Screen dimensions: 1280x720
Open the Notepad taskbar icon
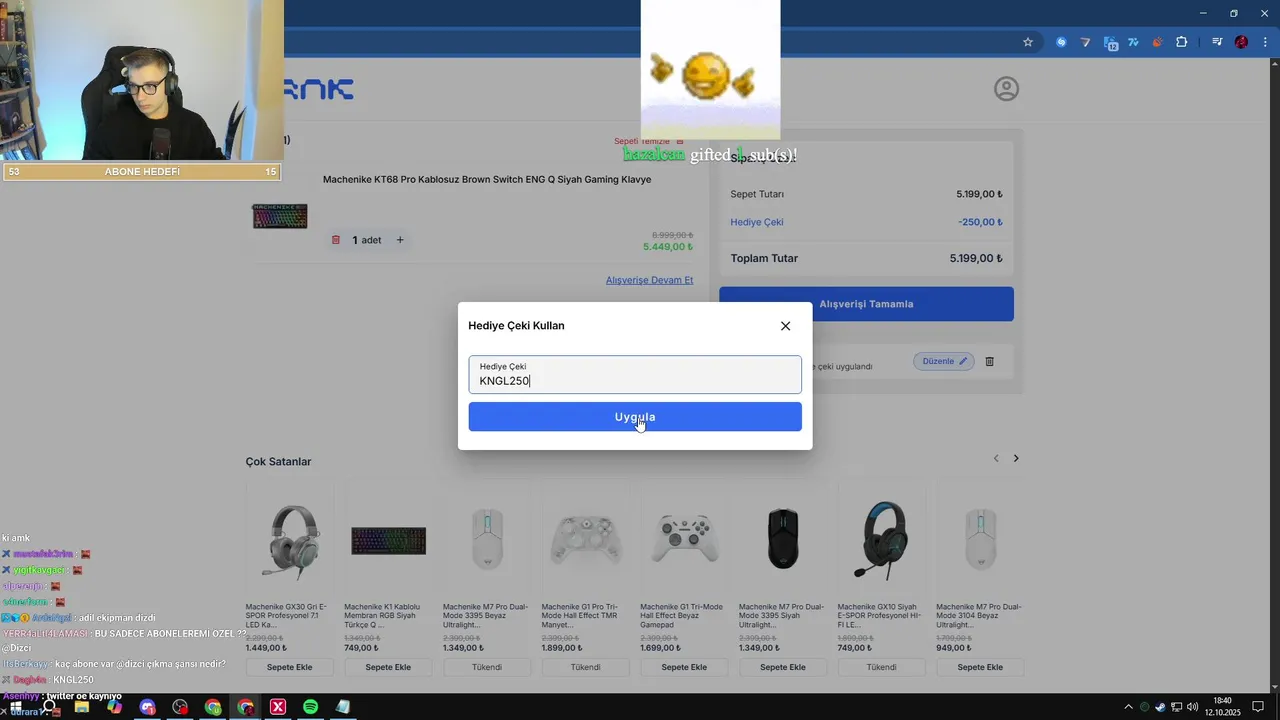click(343, 707)
